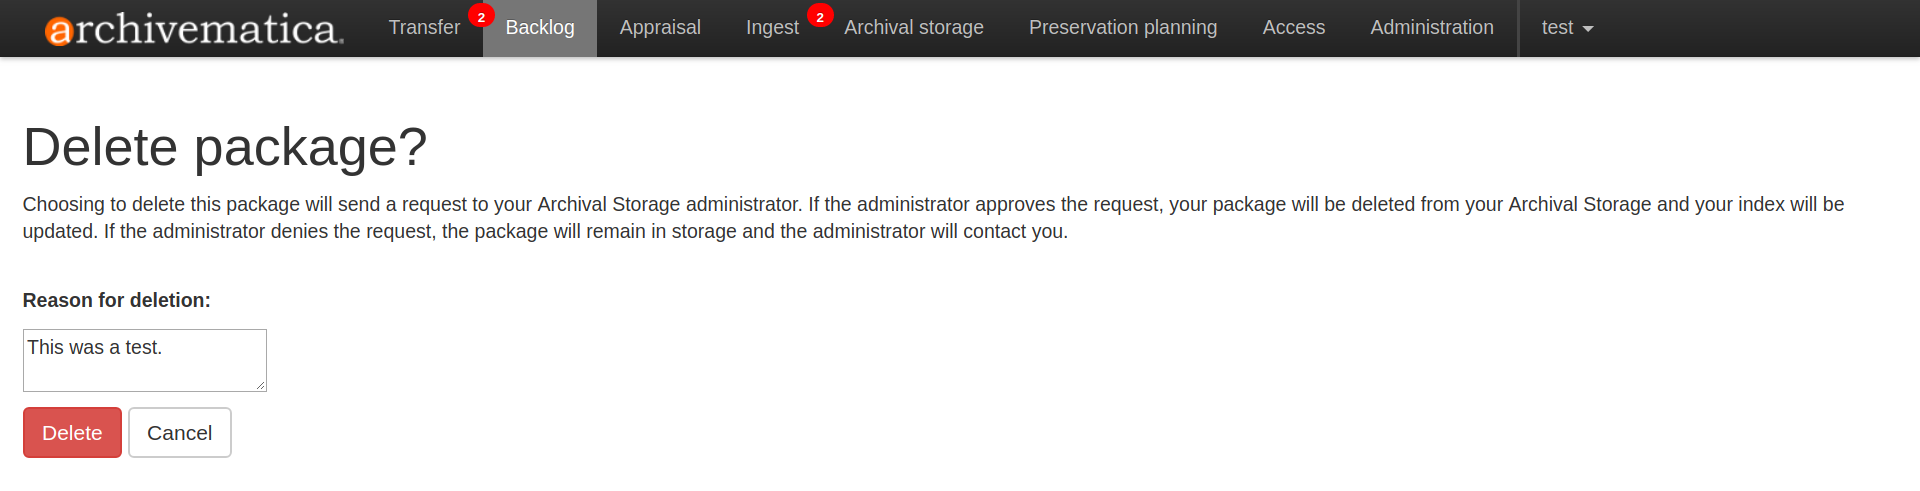Click the red notification badge on Ingest

click(x=820, y=17)
